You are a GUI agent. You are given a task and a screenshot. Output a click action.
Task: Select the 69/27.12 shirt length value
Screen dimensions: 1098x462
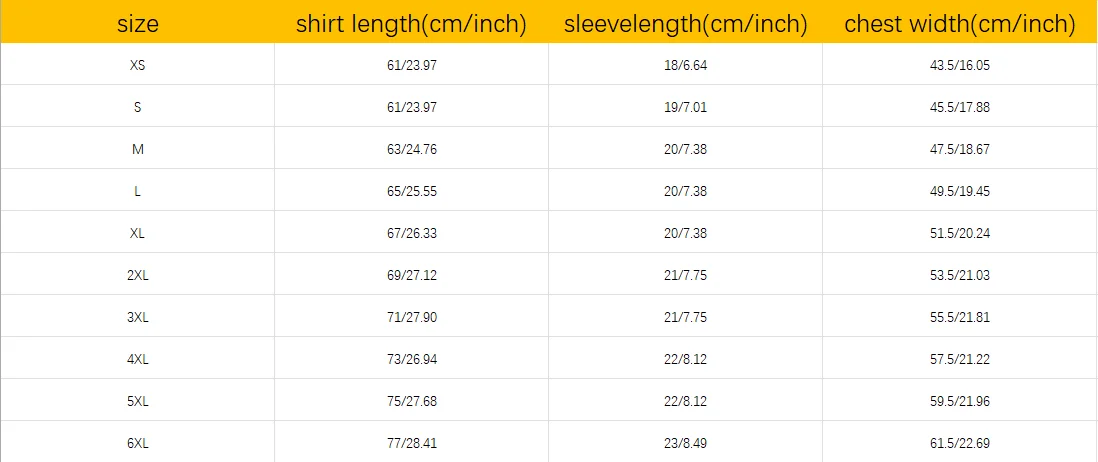click(x=411, y=275)
